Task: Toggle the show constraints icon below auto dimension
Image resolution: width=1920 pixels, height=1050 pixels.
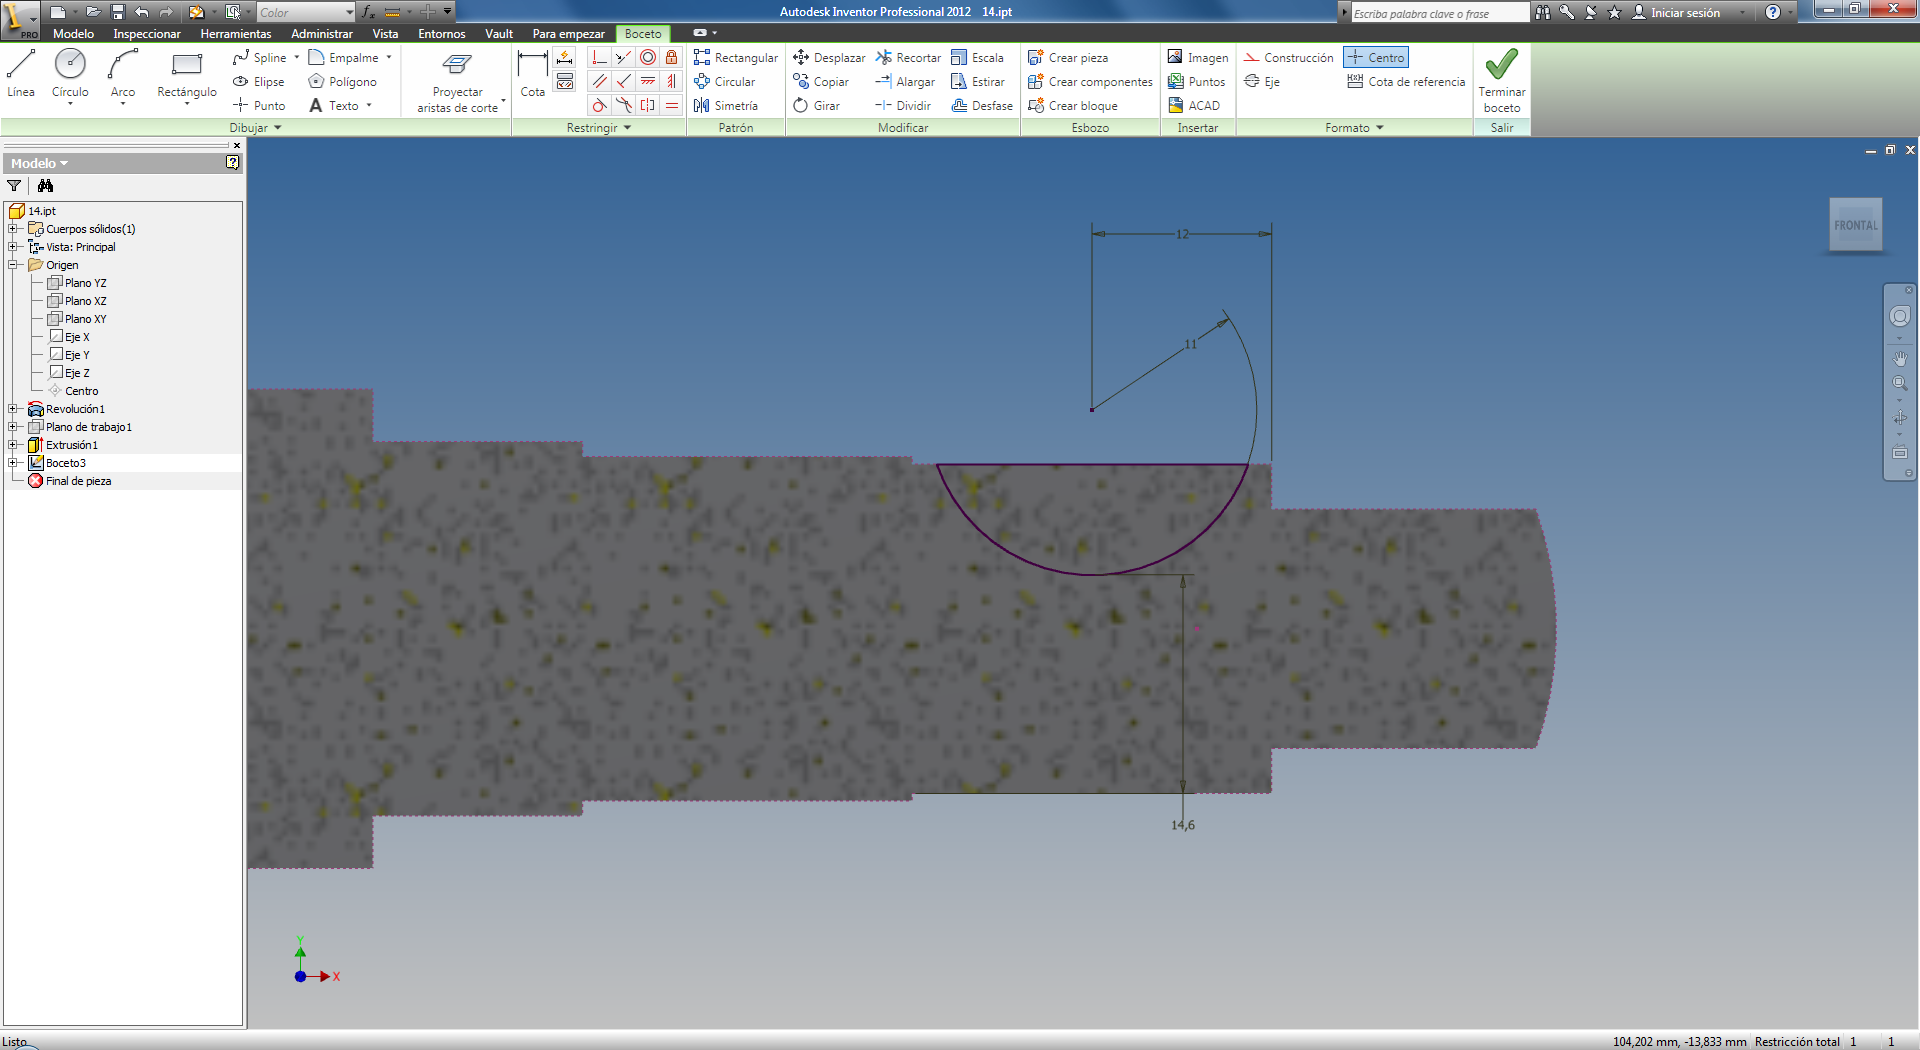Action: tap(565, 82)
